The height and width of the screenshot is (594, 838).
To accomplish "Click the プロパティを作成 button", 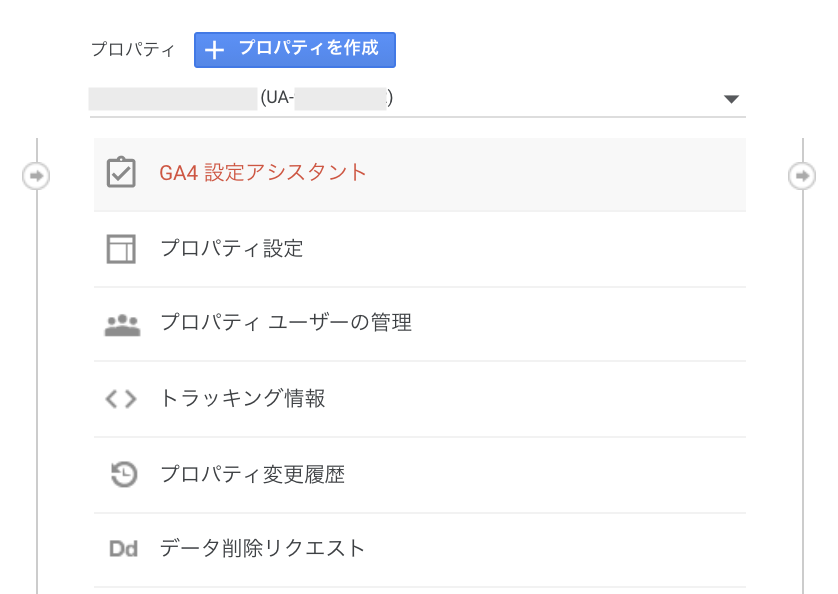I will tap(294, 50).
